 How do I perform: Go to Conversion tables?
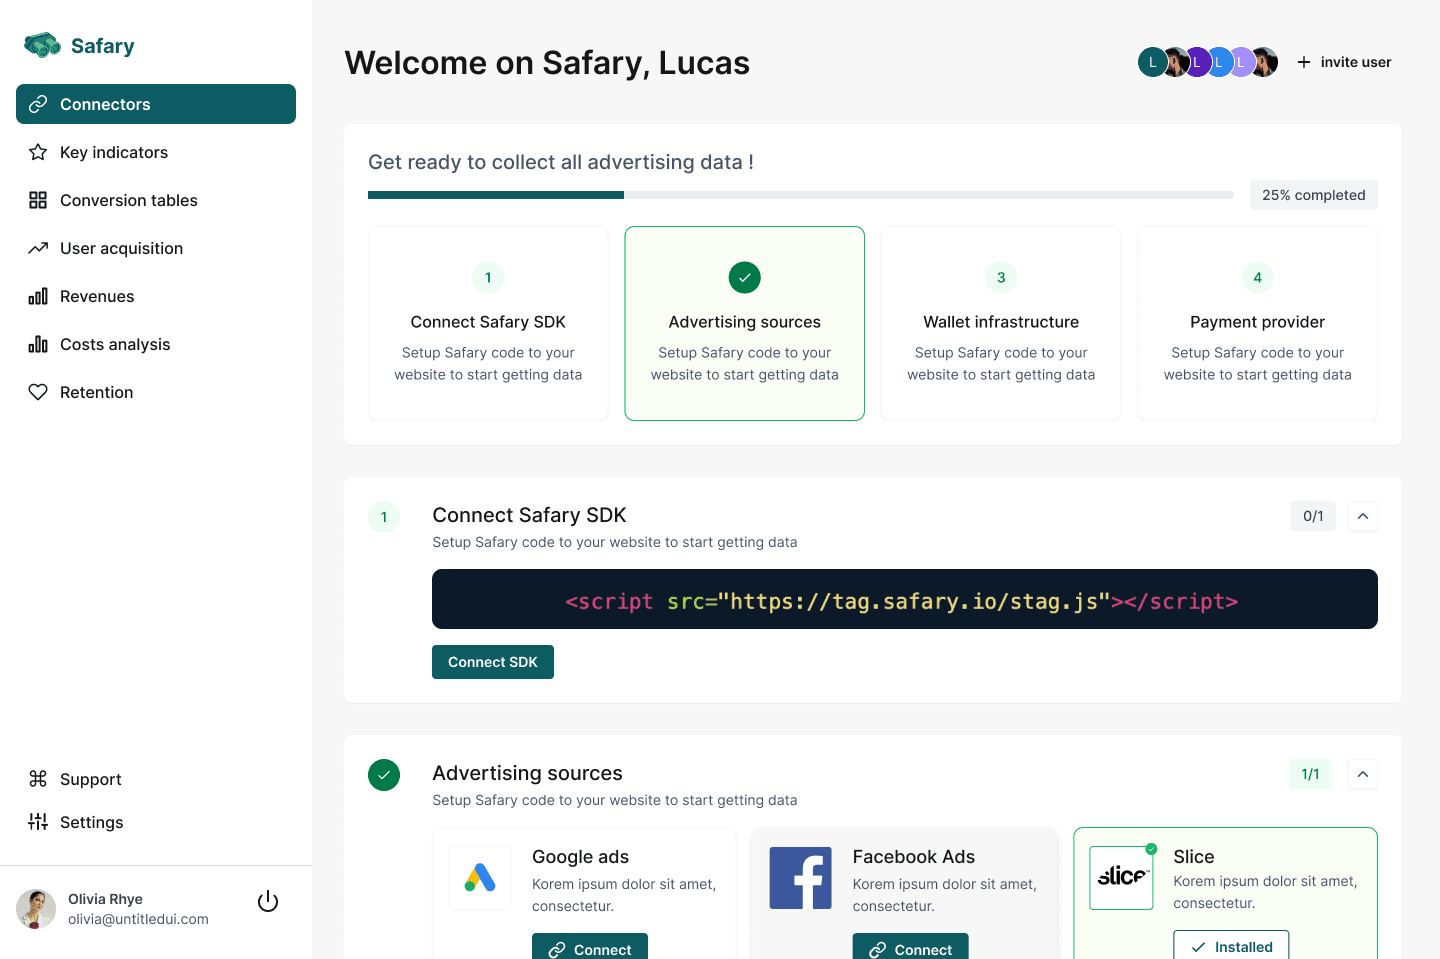point(156,200)
